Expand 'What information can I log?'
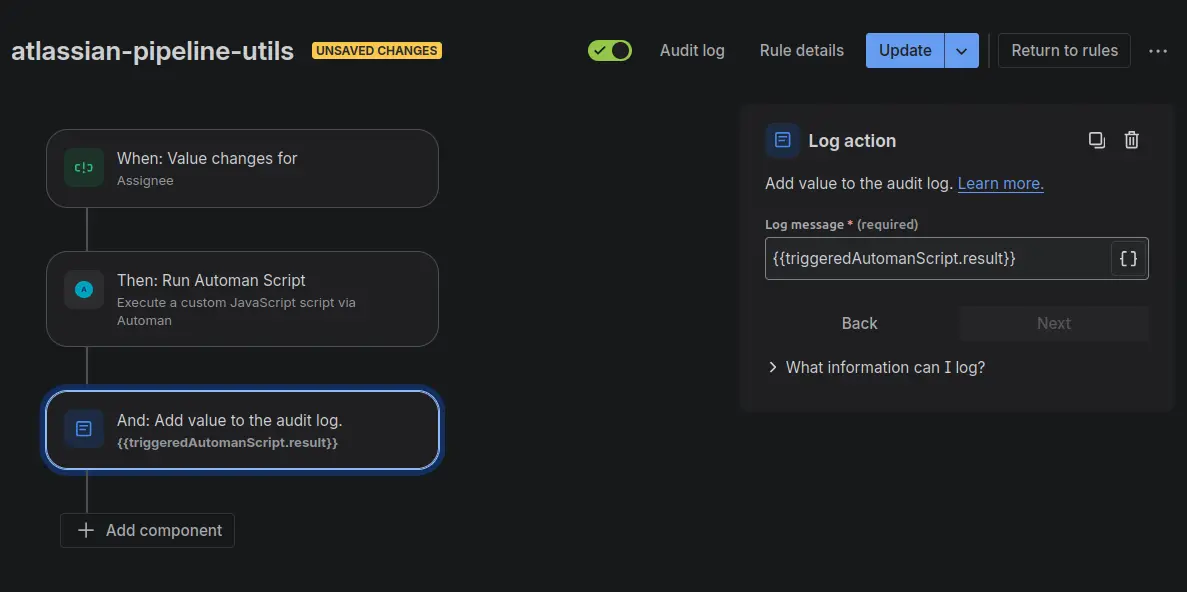The height and width of the screenshot is (592, 1187). pyautogui.click(x=876, y=367)
